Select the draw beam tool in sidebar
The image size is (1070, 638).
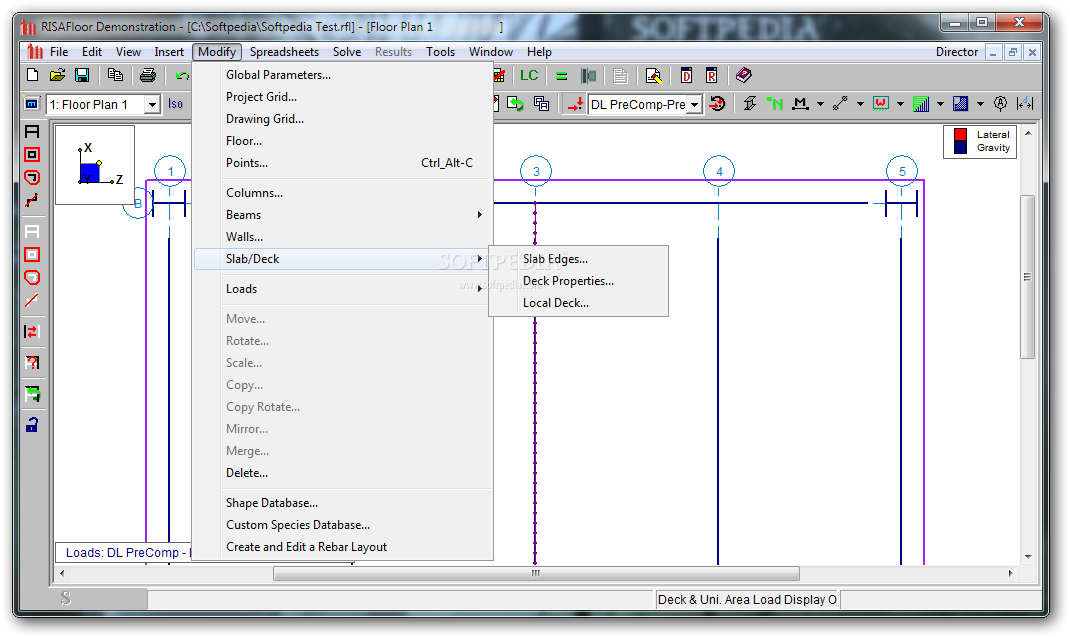click(32, 201)
